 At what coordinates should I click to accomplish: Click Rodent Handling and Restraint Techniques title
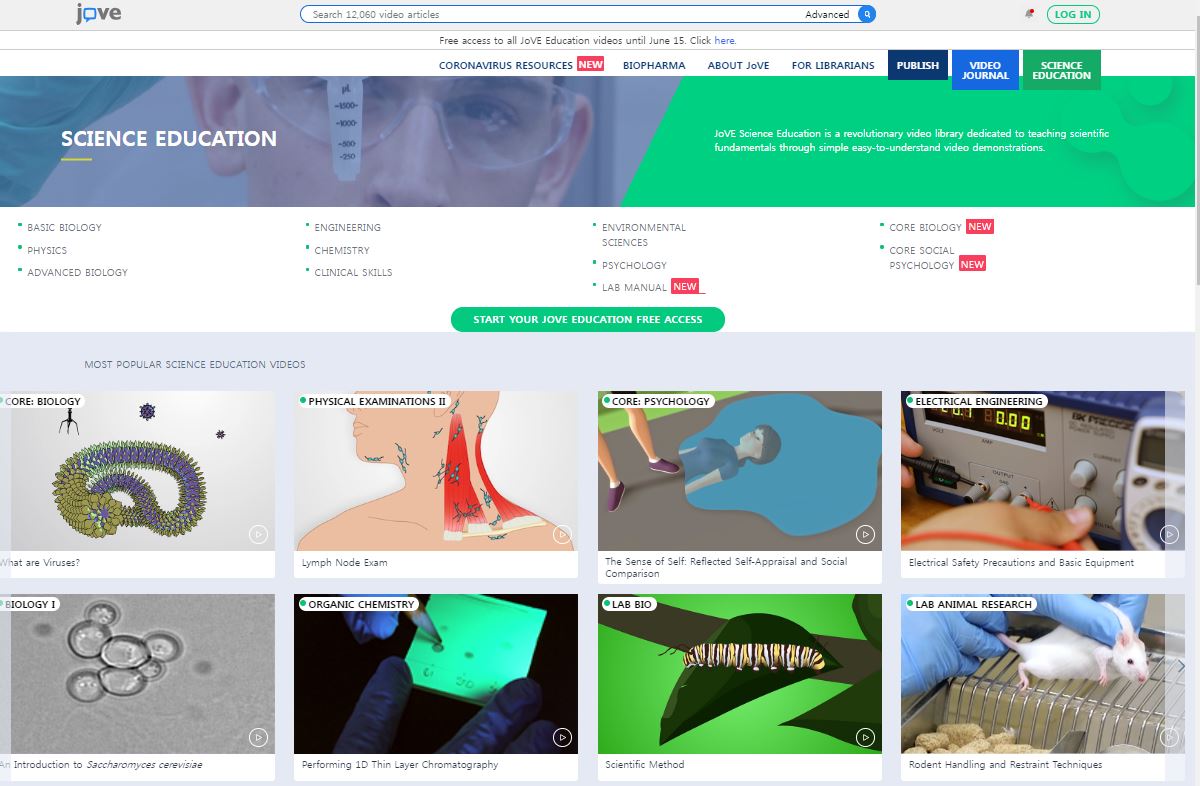(1005, 764)
